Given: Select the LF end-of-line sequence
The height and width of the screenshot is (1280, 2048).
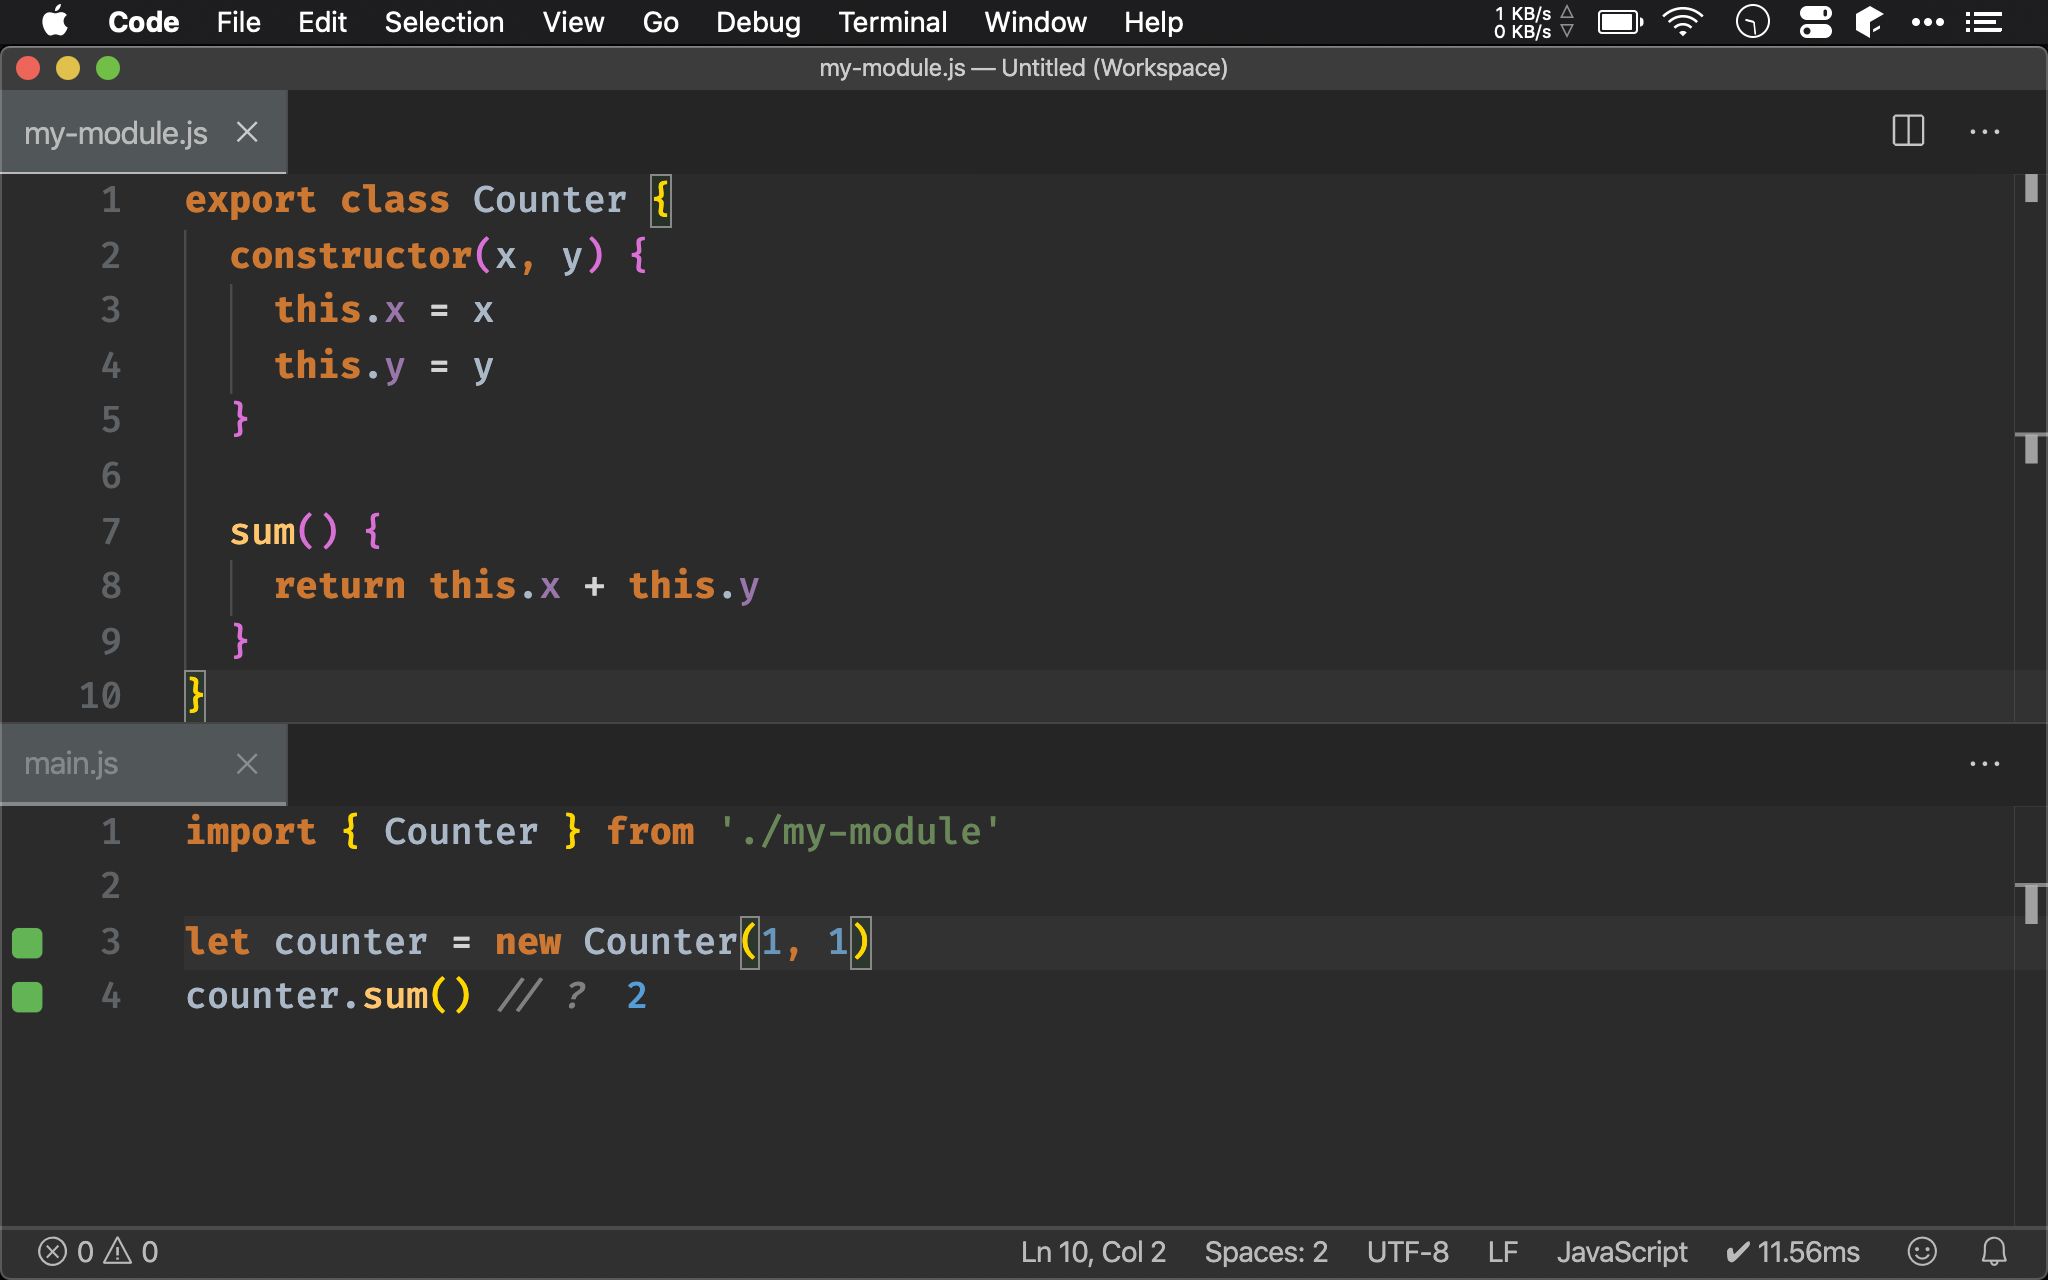Looking at the screenshot, I should tap(1502, 1252).
